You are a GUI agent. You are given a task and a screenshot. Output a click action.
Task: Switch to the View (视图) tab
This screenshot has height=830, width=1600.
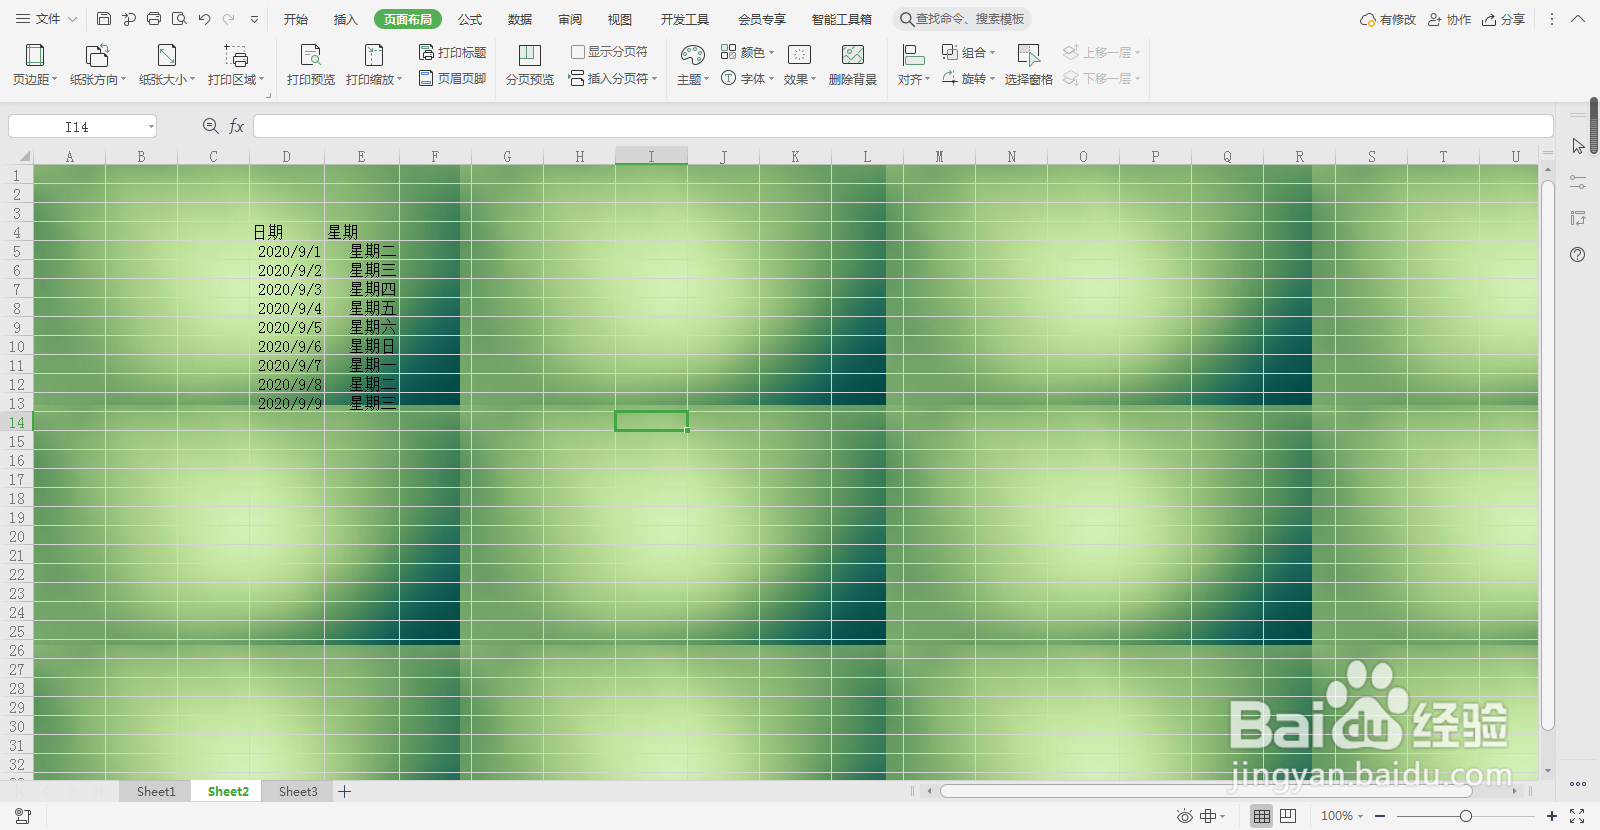pos(620,19)
